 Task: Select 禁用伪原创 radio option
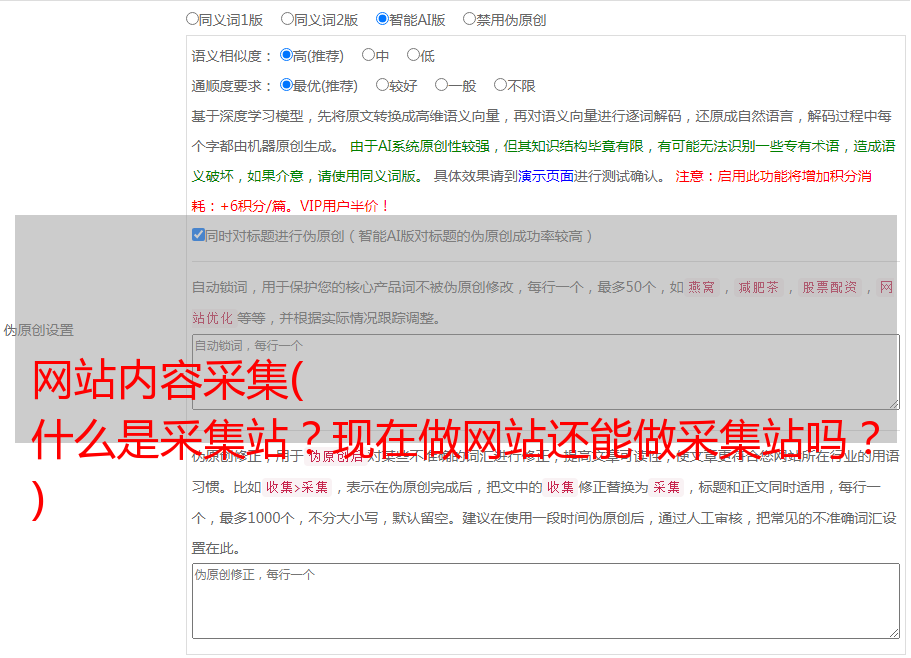469,19
